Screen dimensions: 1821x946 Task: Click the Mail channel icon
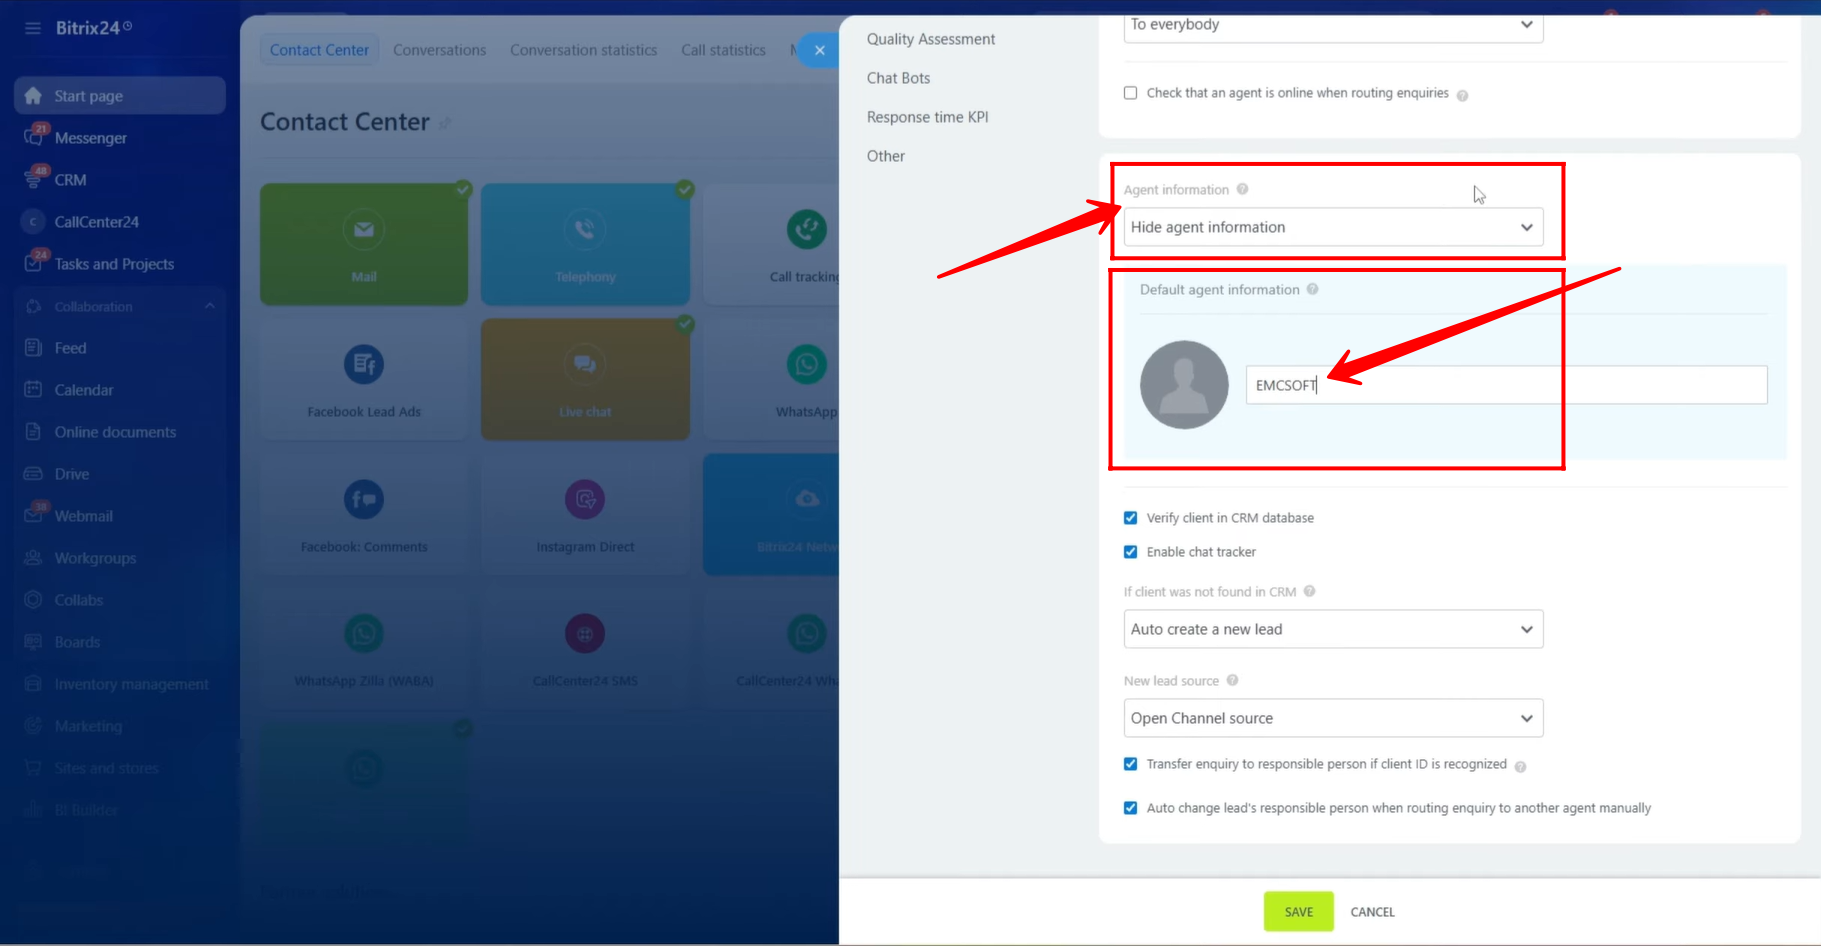coord(364,230)
